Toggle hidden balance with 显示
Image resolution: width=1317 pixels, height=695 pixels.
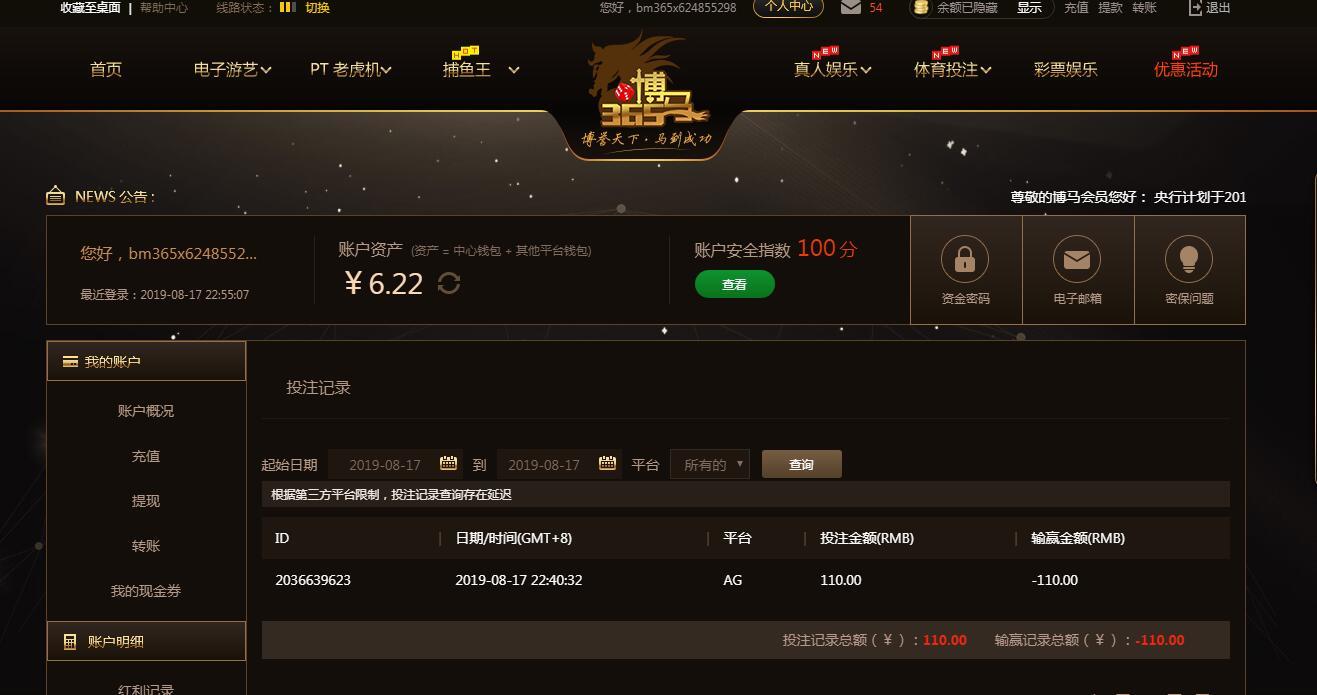[x=1029, y=8]
